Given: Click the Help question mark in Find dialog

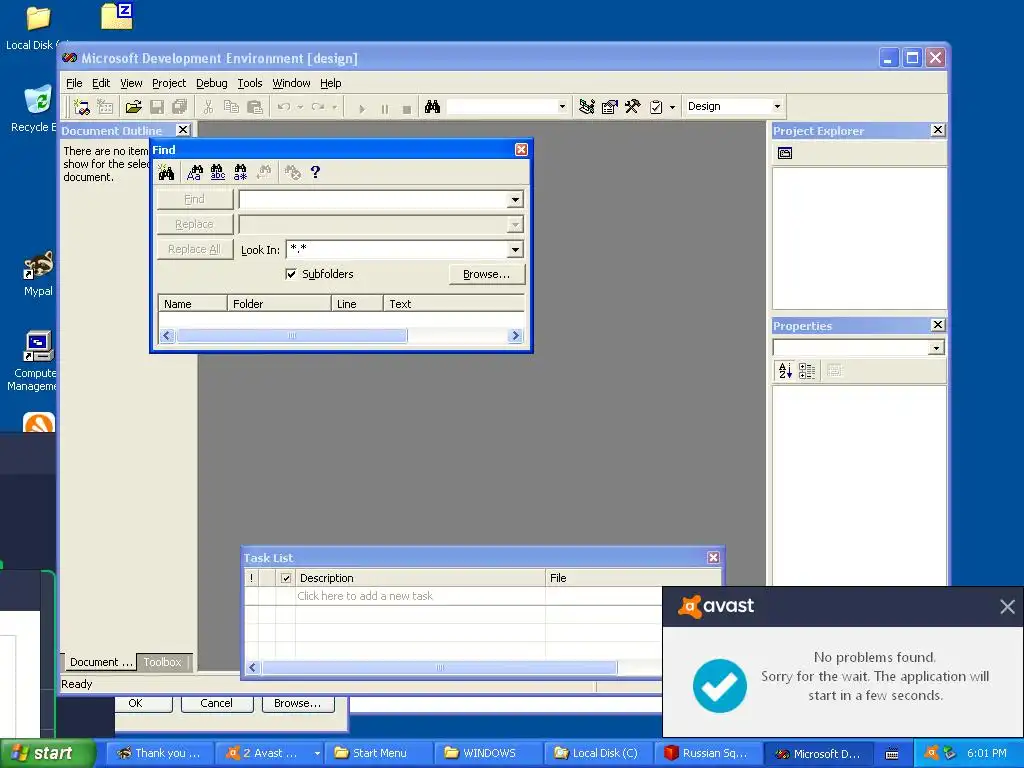Looking at the screenshot, I should pyautogui.click(x=315, y=172).
